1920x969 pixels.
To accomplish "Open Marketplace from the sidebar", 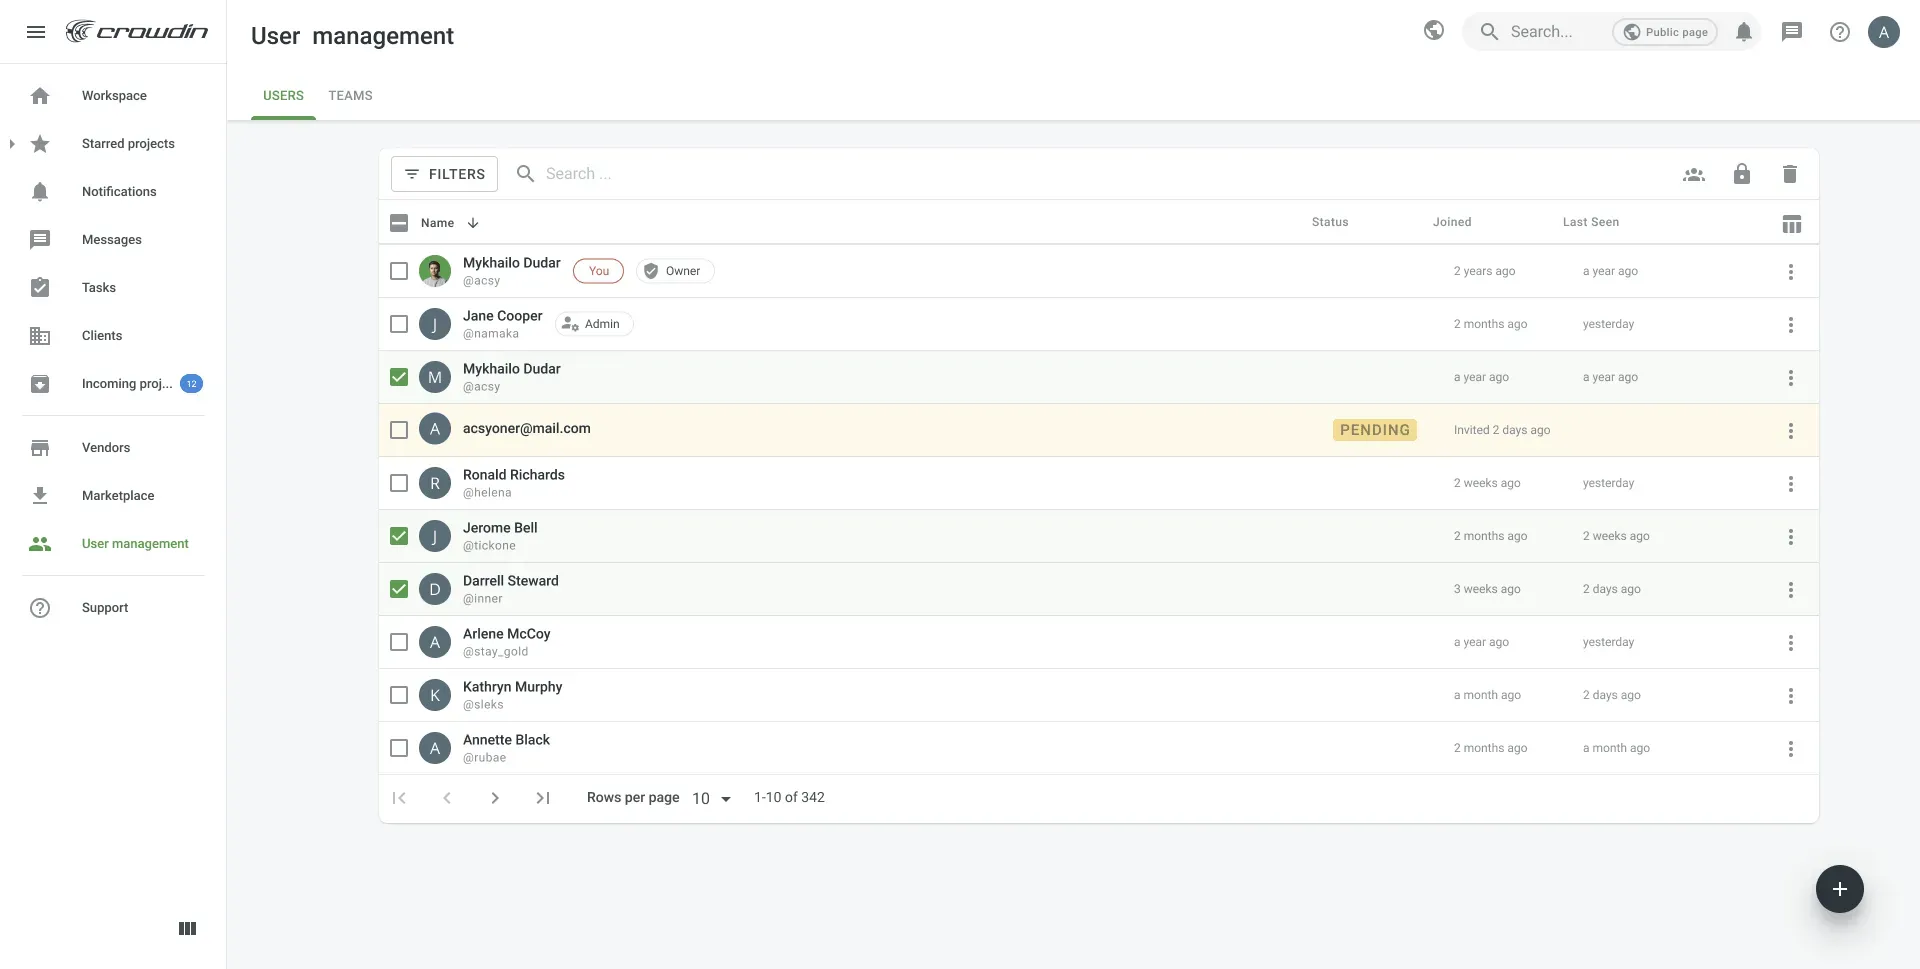I will (118, 496).
